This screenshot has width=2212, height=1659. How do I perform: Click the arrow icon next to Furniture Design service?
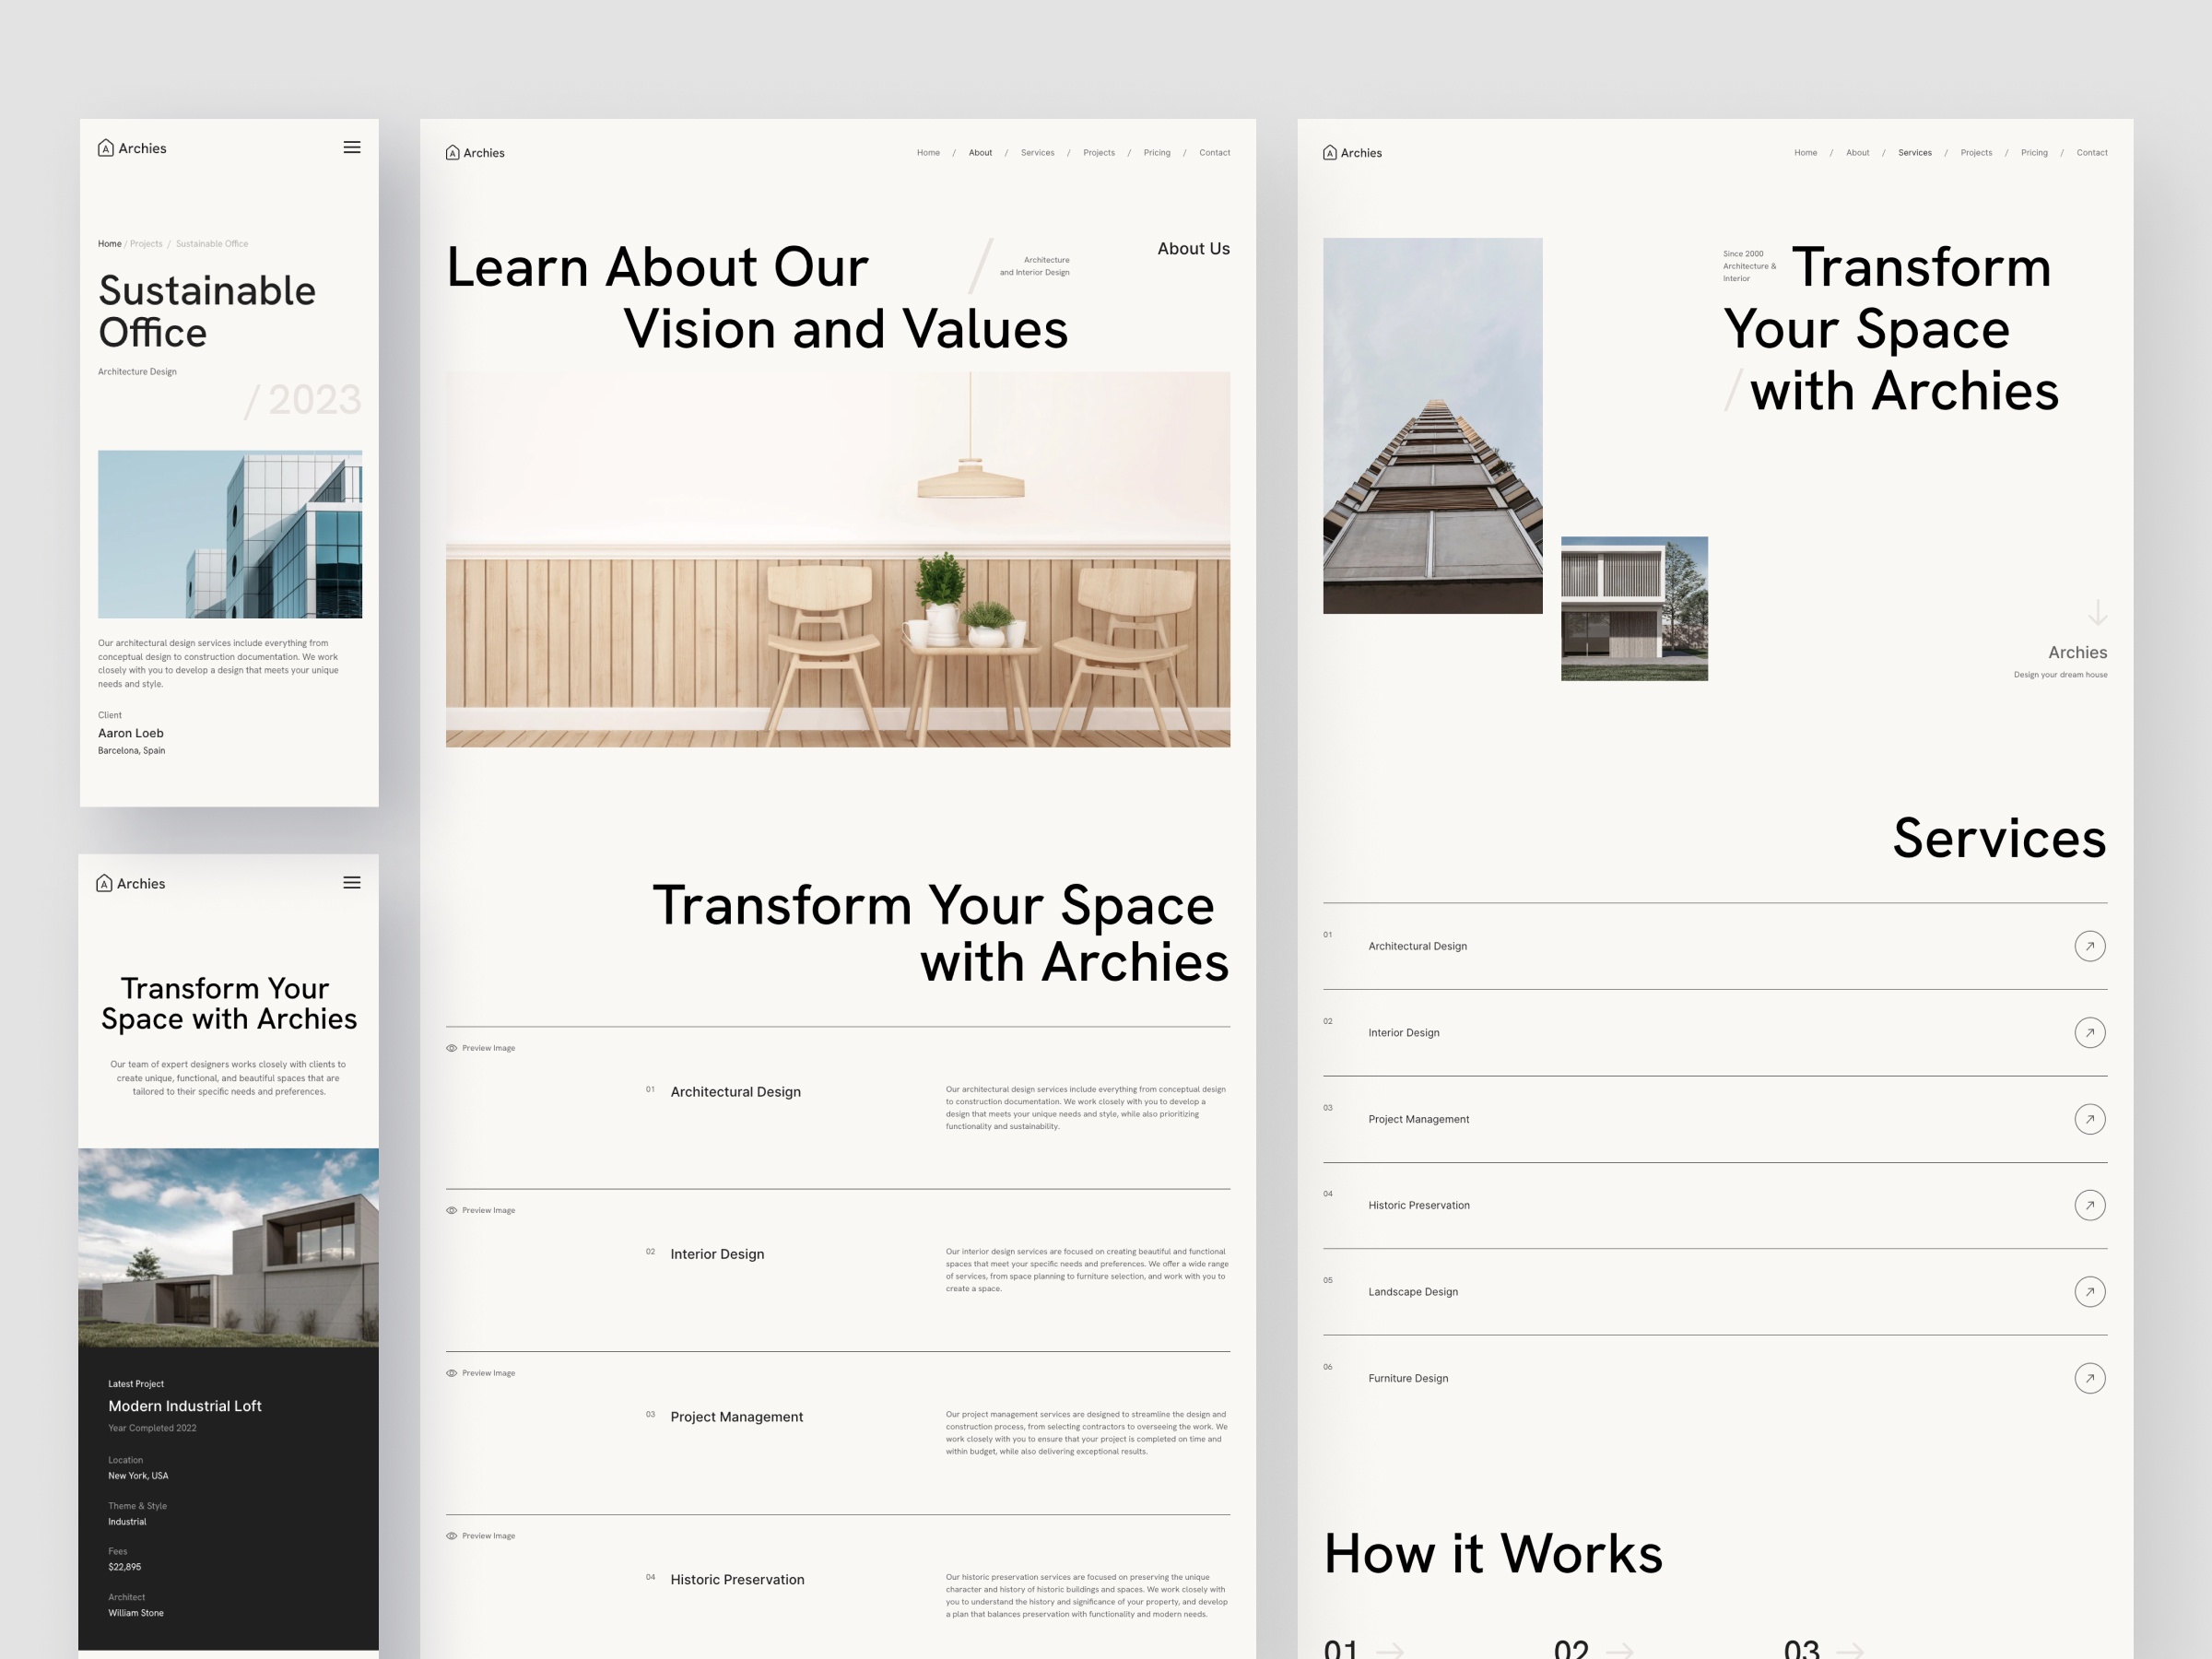point(2089,1378)
